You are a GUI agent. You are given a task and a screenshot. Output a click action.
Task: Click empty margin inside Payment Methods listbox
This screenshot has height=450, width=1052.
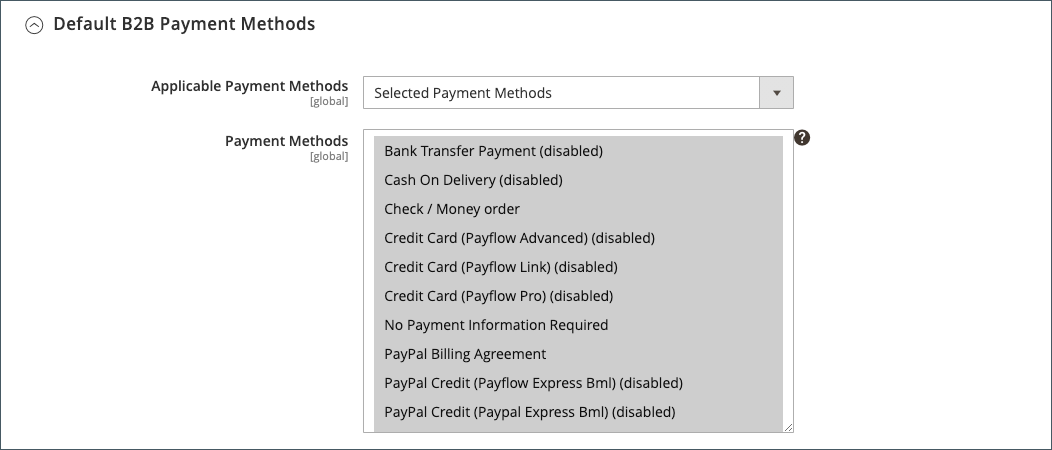coord(369,282)
